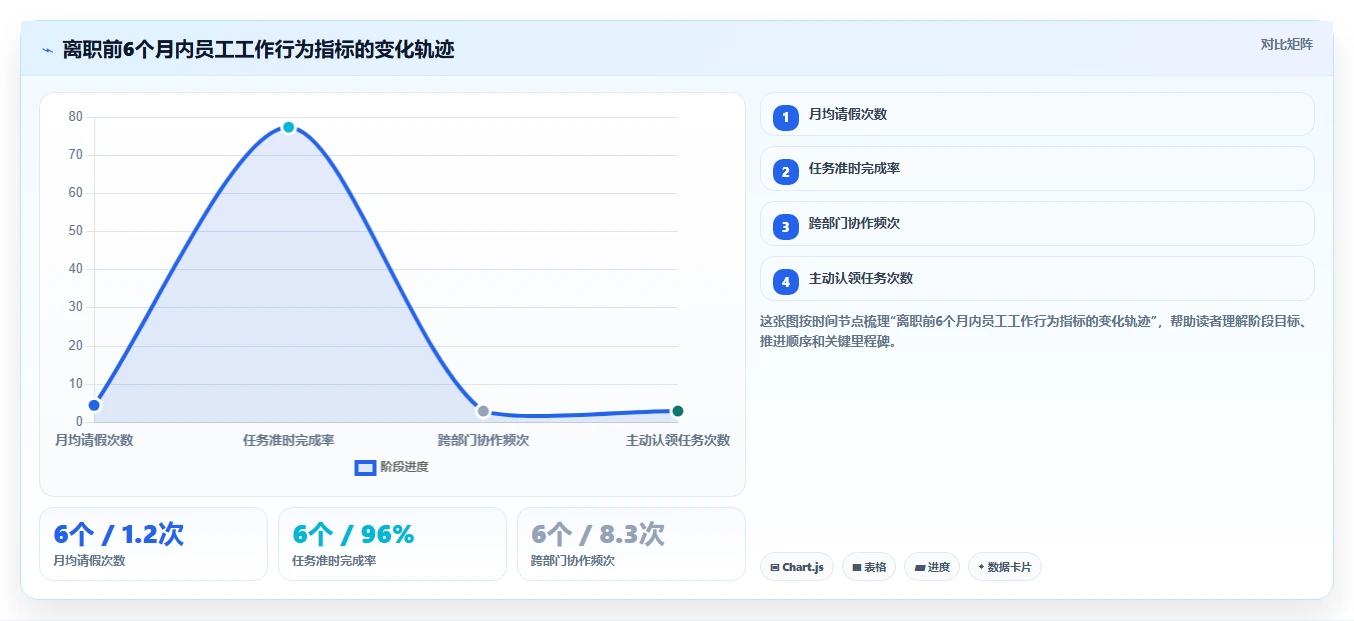Click the icon in the Chart.js tag
Image resolution: width=1354 pixels, height=621 pixels.
click(775, 567)
